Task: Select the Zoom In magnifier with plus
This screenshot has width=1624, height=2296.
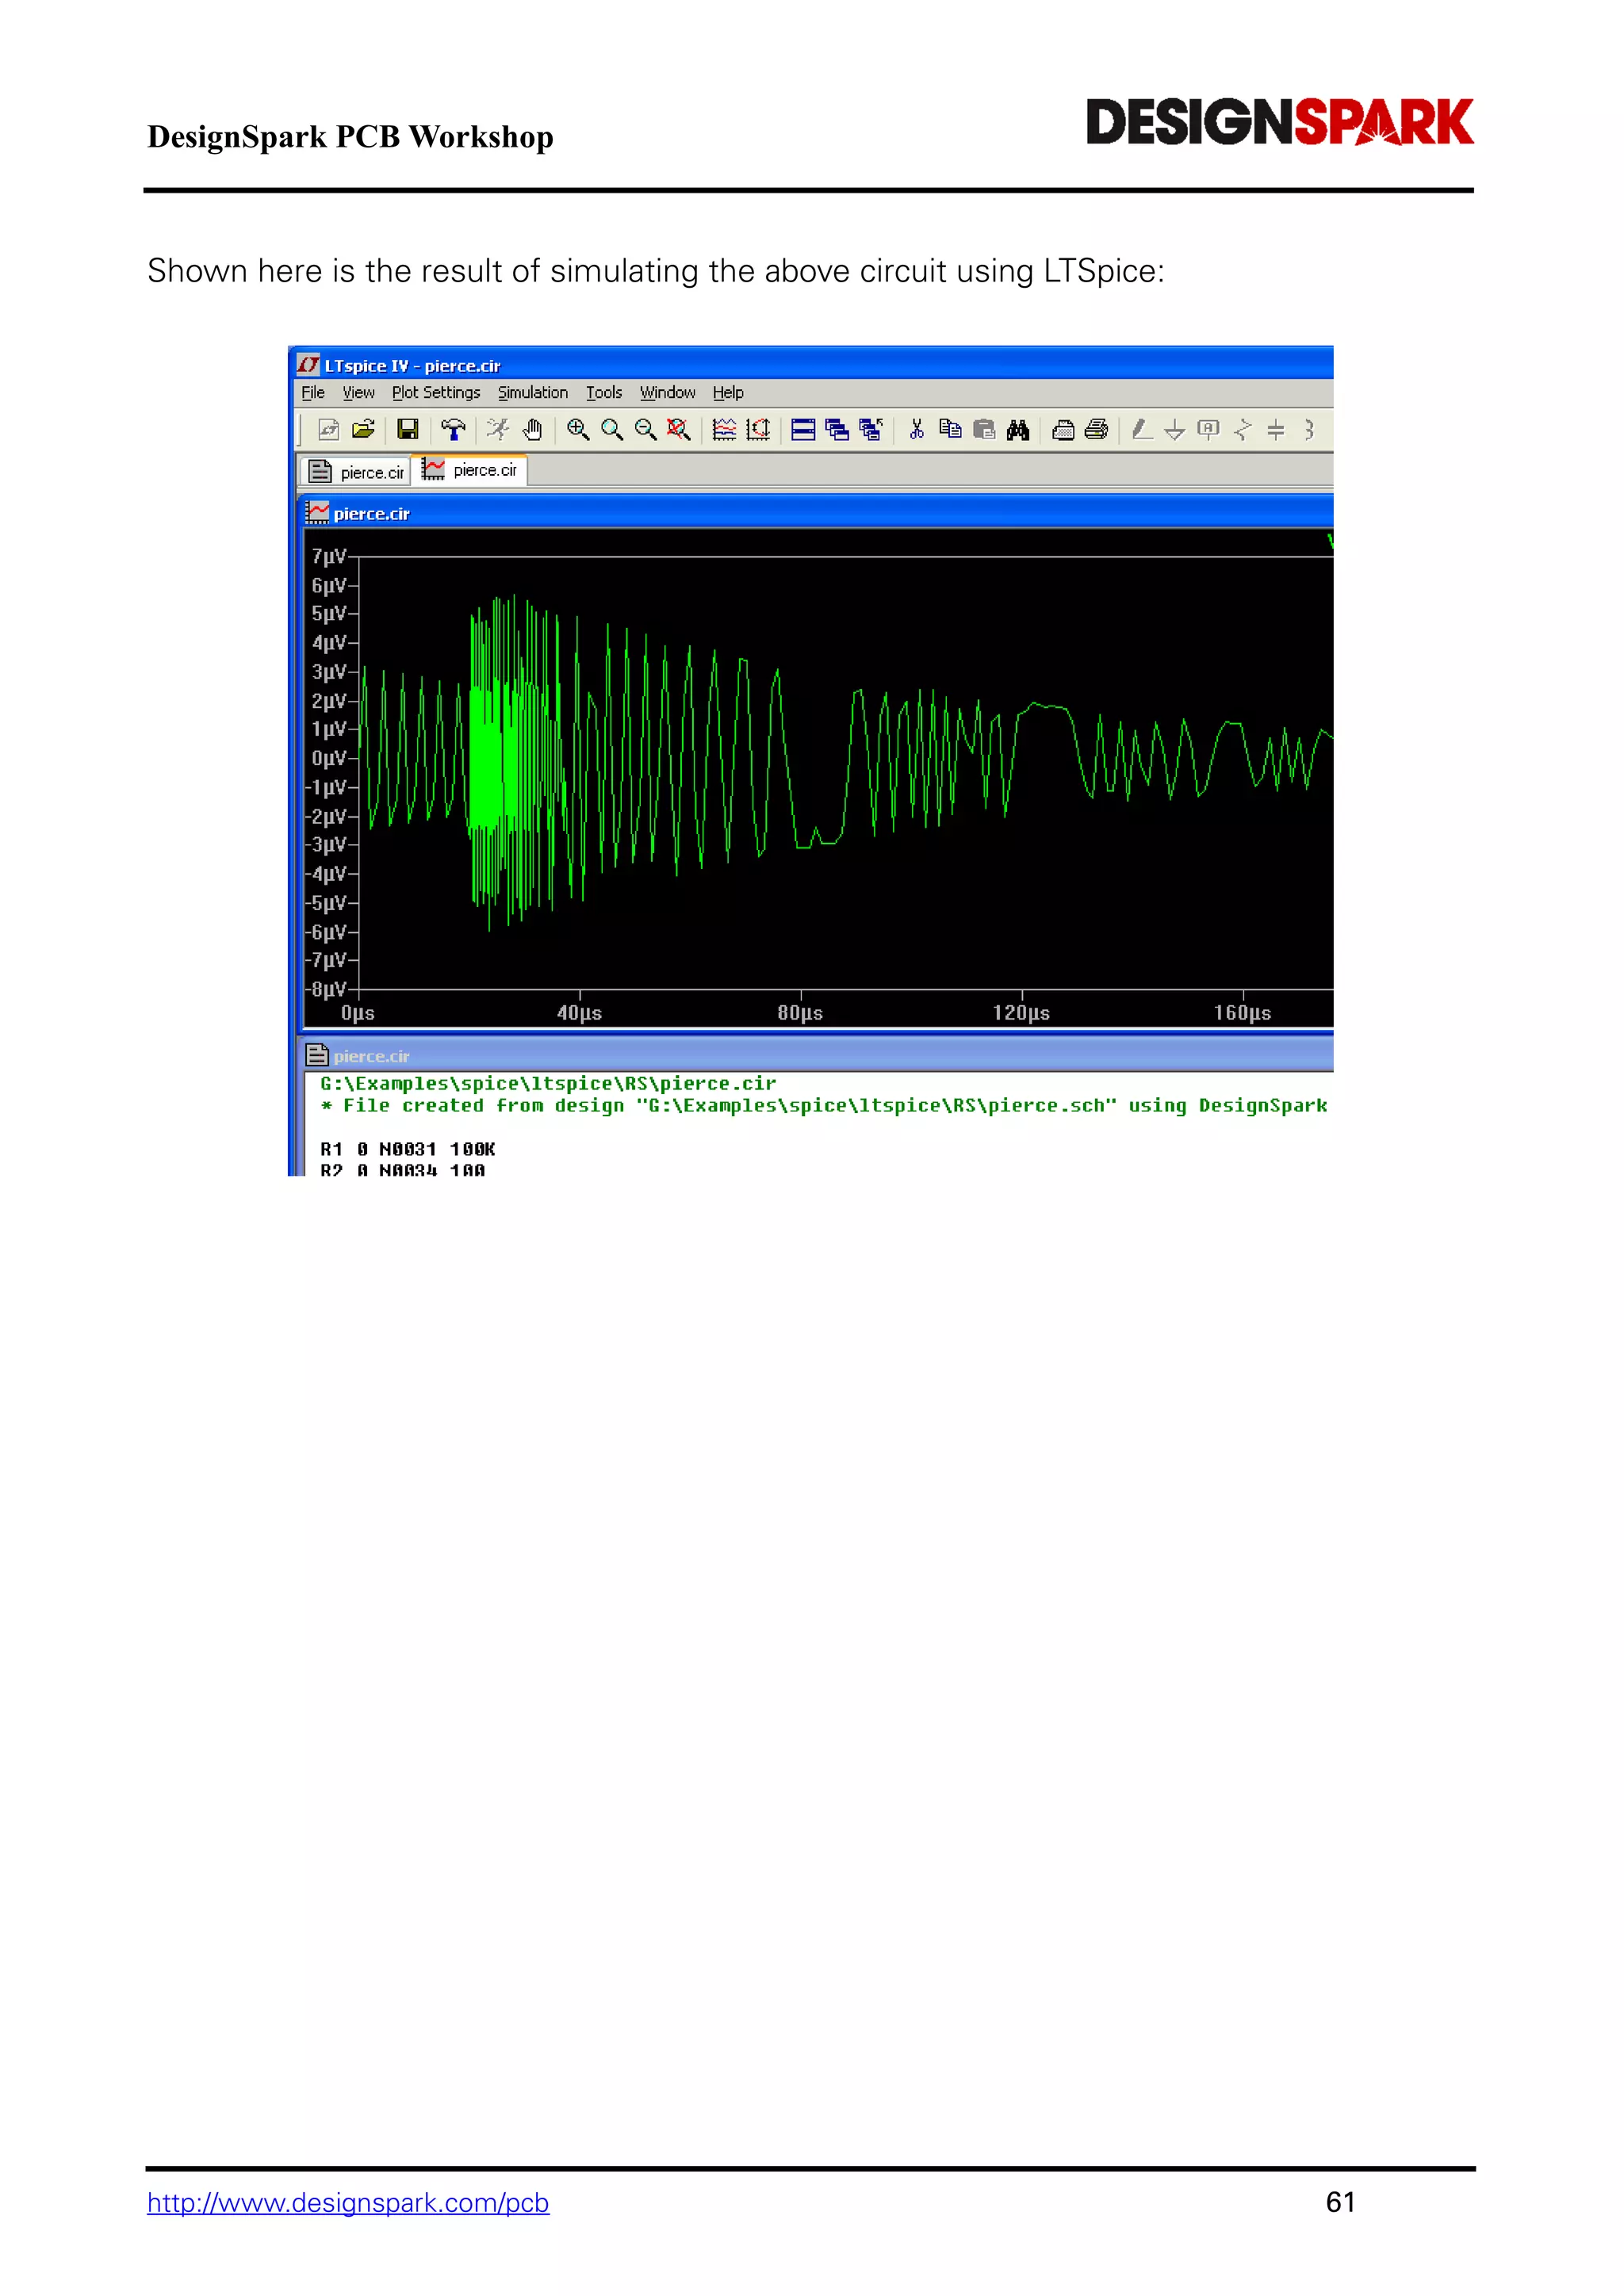Action: 578,430
